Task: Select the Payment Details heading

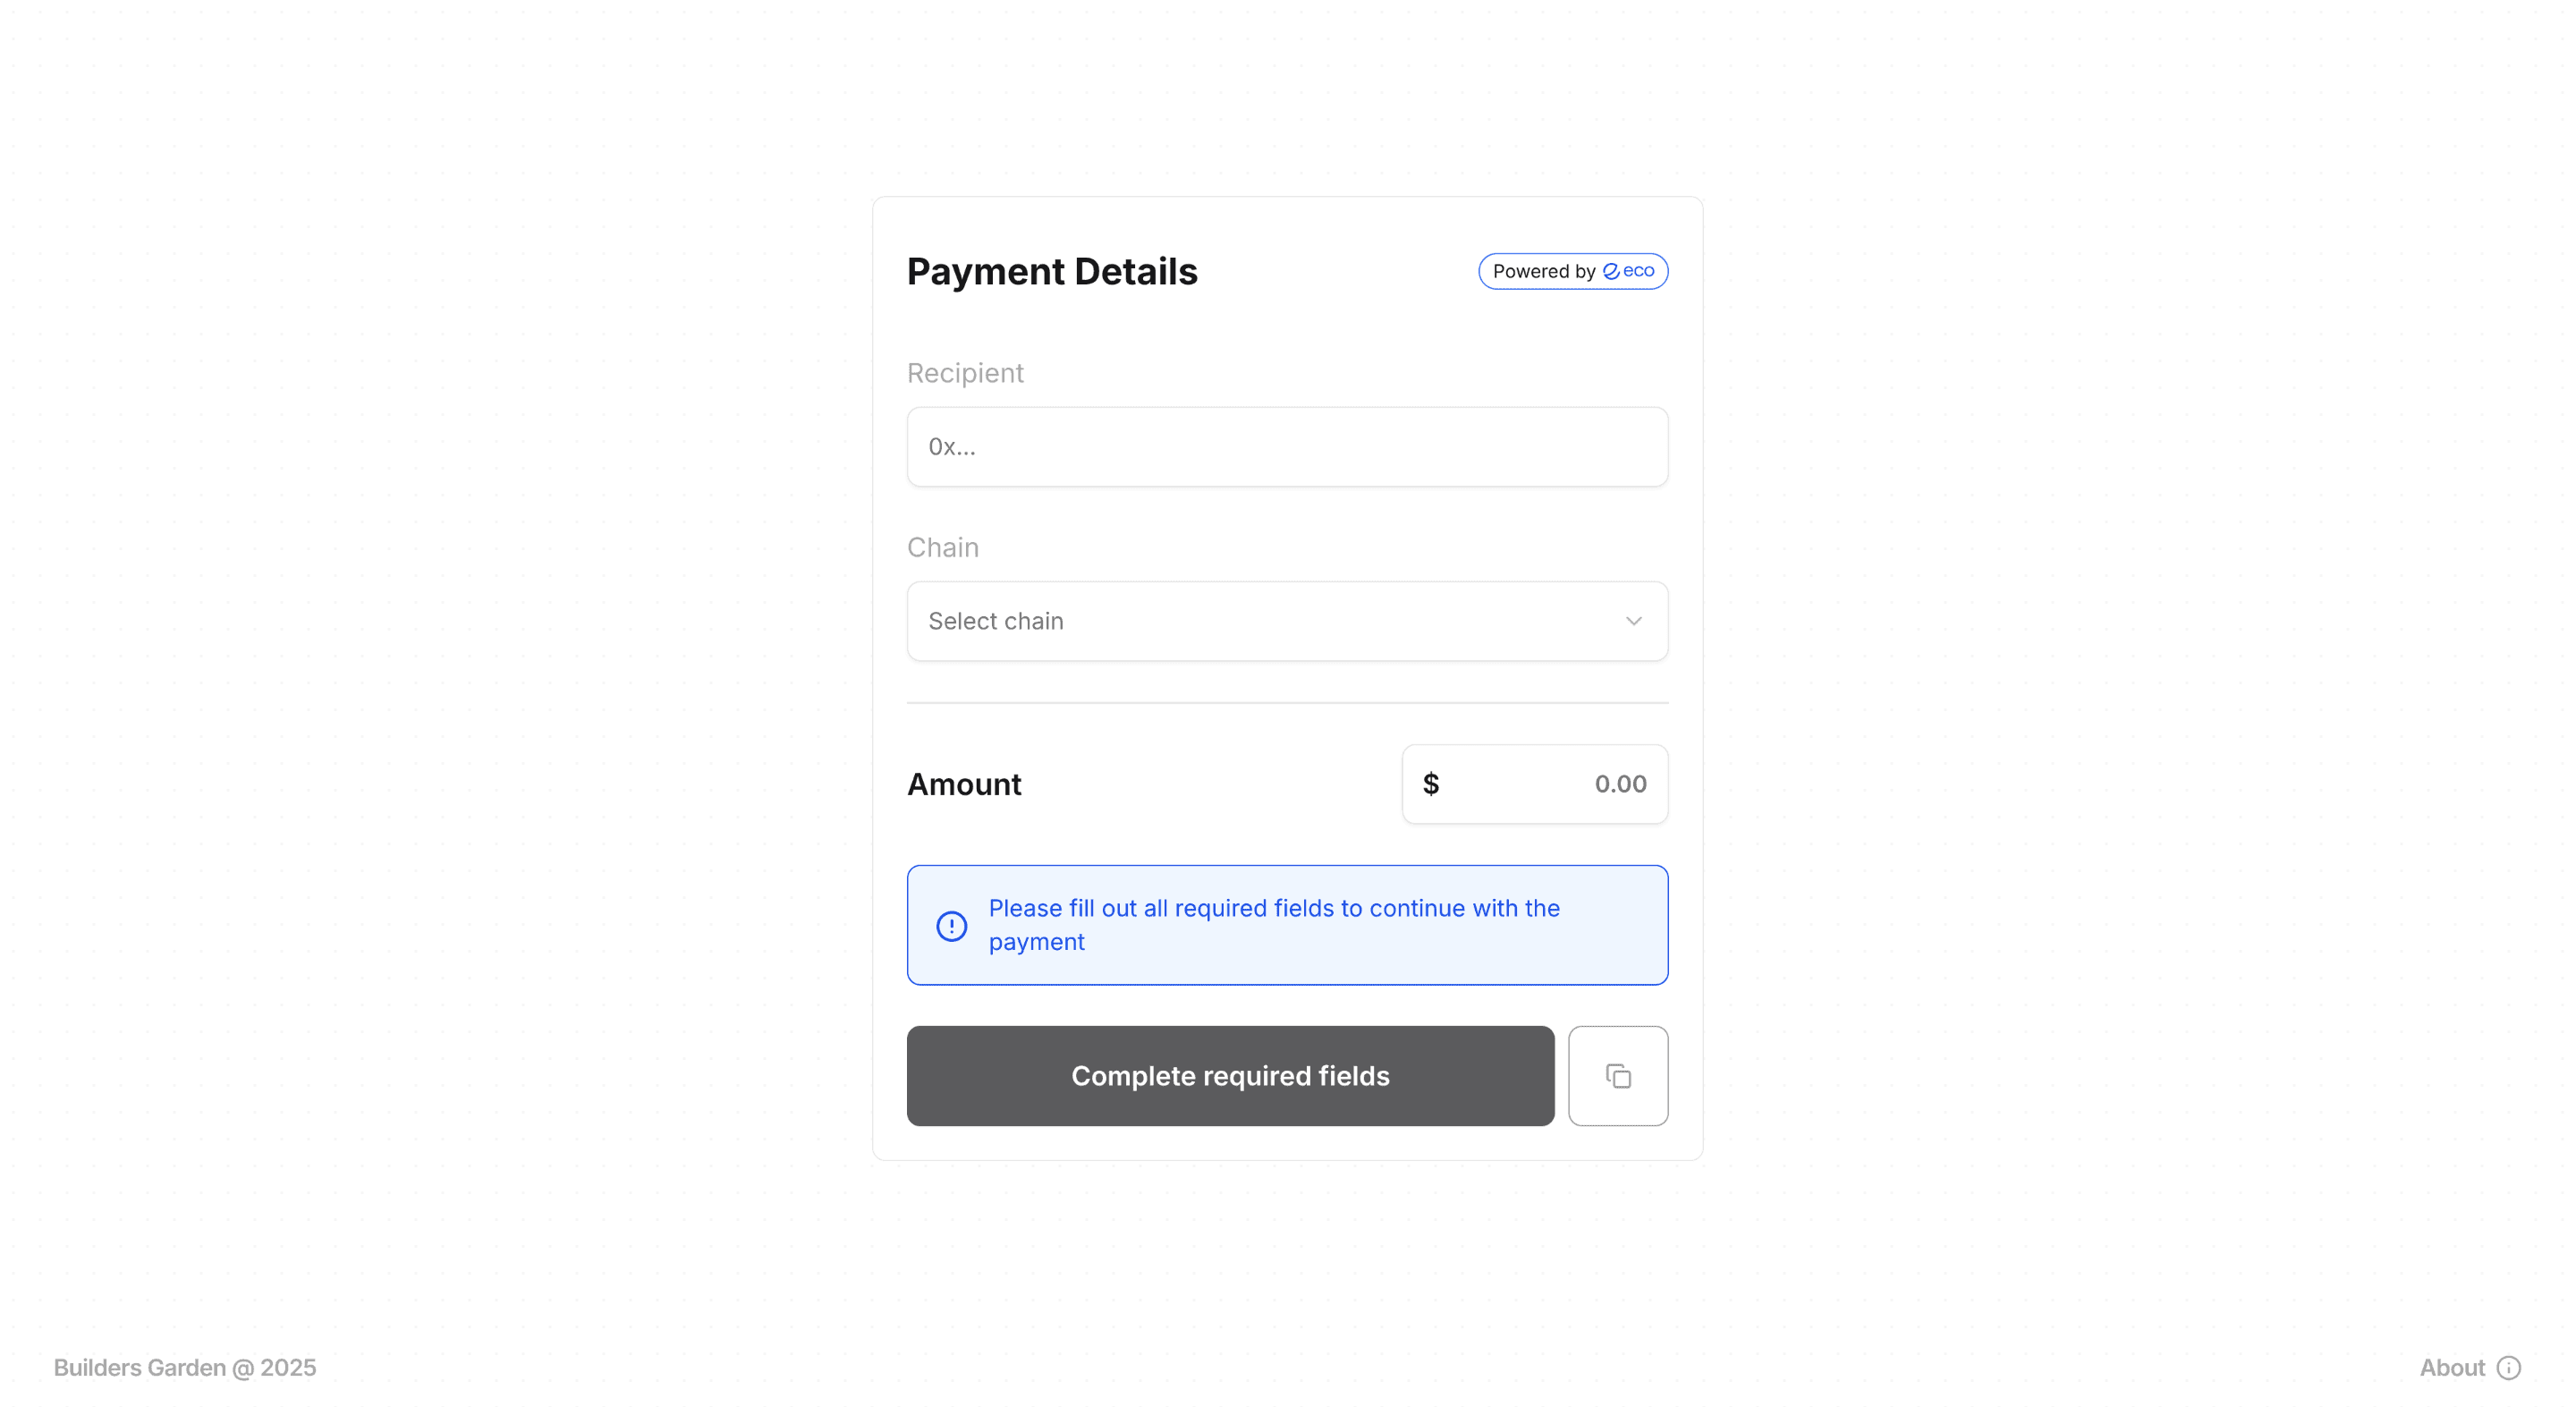Action: tap(1052, 271)
